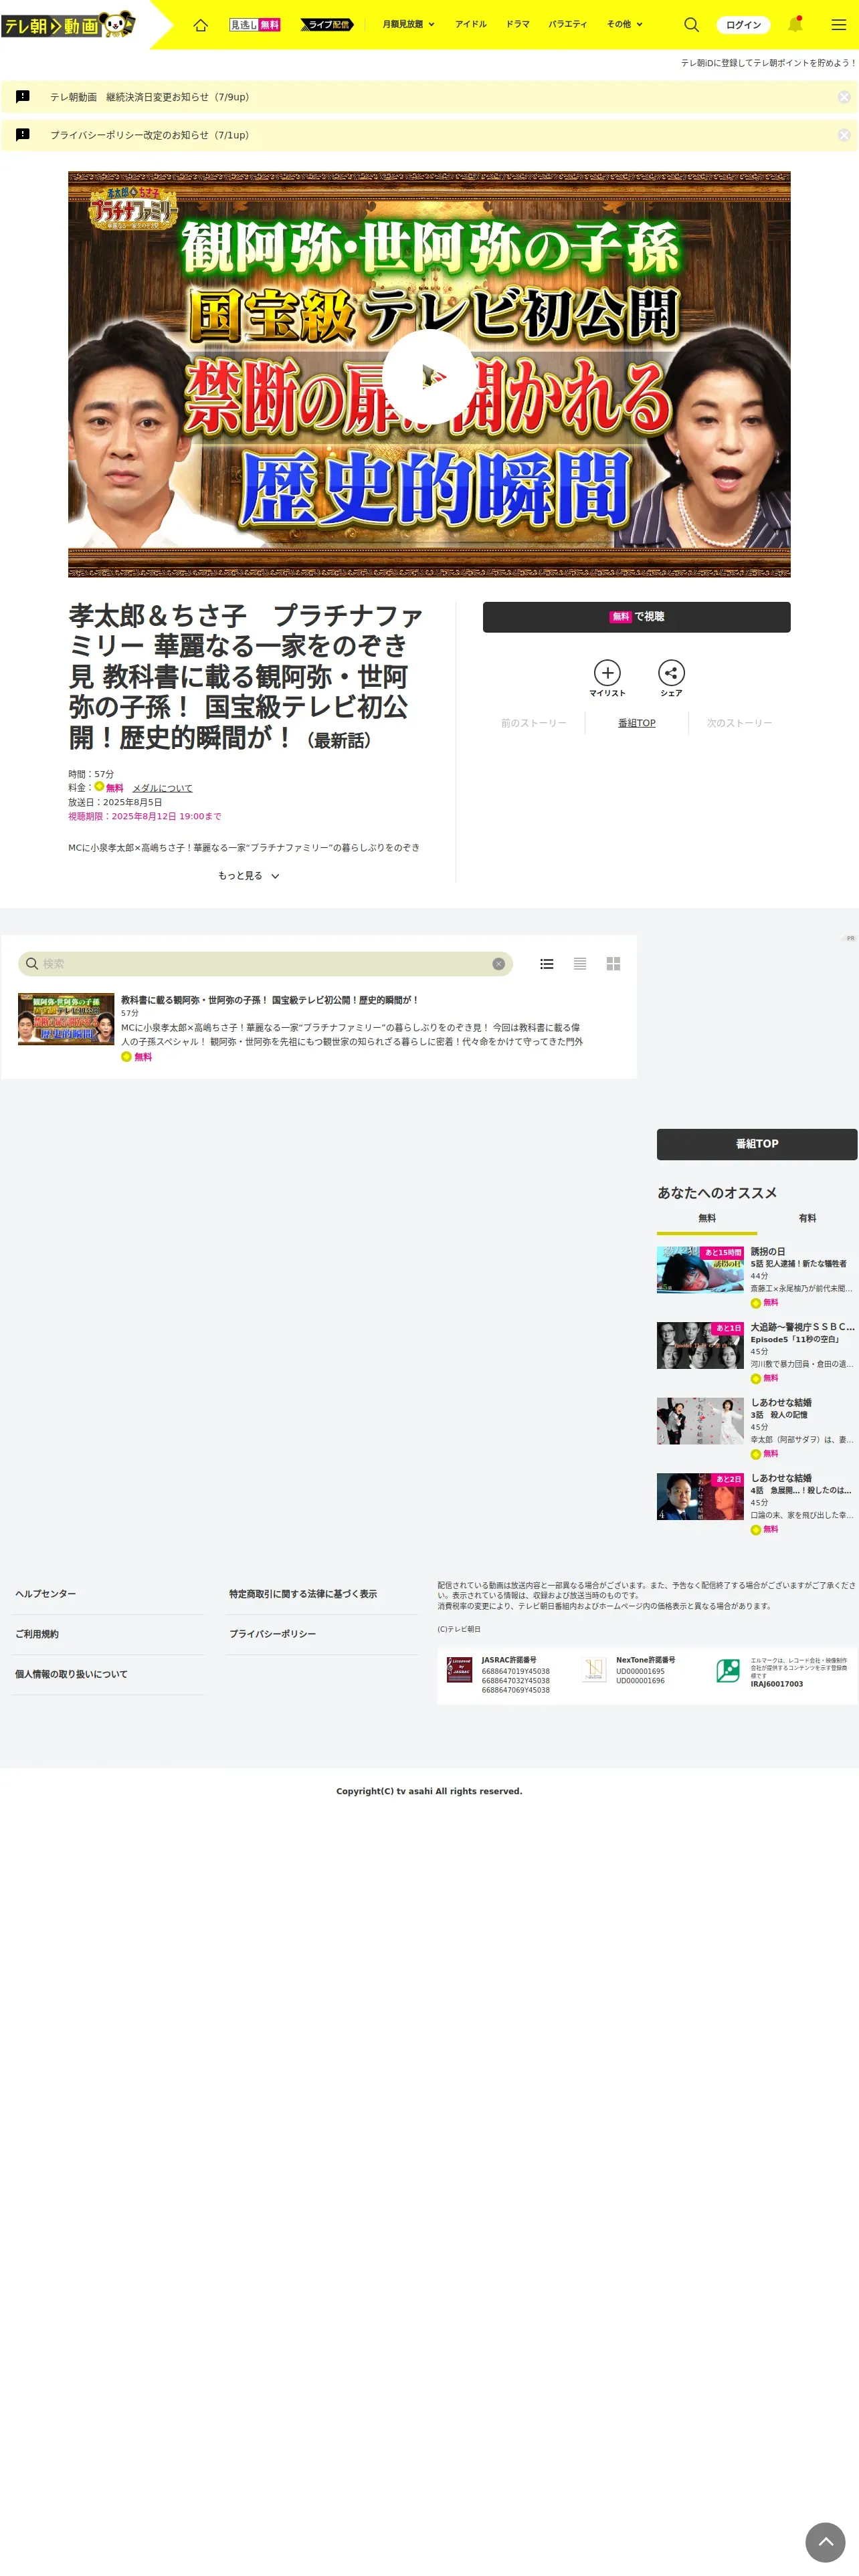This screenshot has height=2576, width=859.
Task: Open 個人情報の取り扱いについて footer link
Action: click(71, 1674)
